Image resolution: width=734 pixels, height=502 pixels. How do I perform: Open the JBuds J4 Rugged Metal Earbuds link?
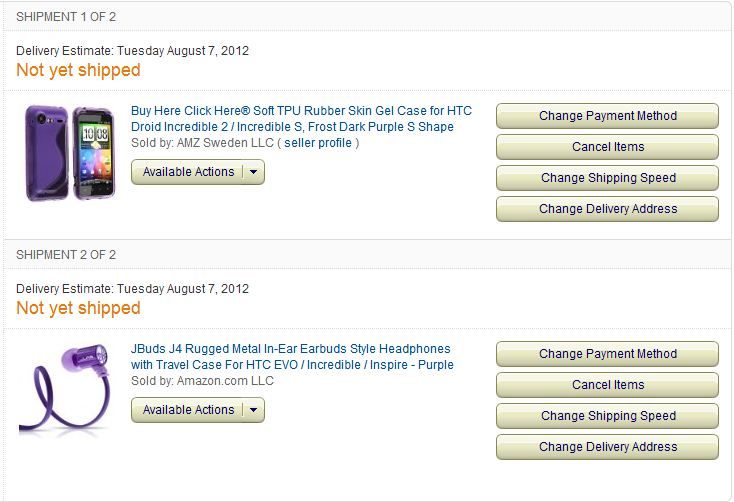point(292,349)
